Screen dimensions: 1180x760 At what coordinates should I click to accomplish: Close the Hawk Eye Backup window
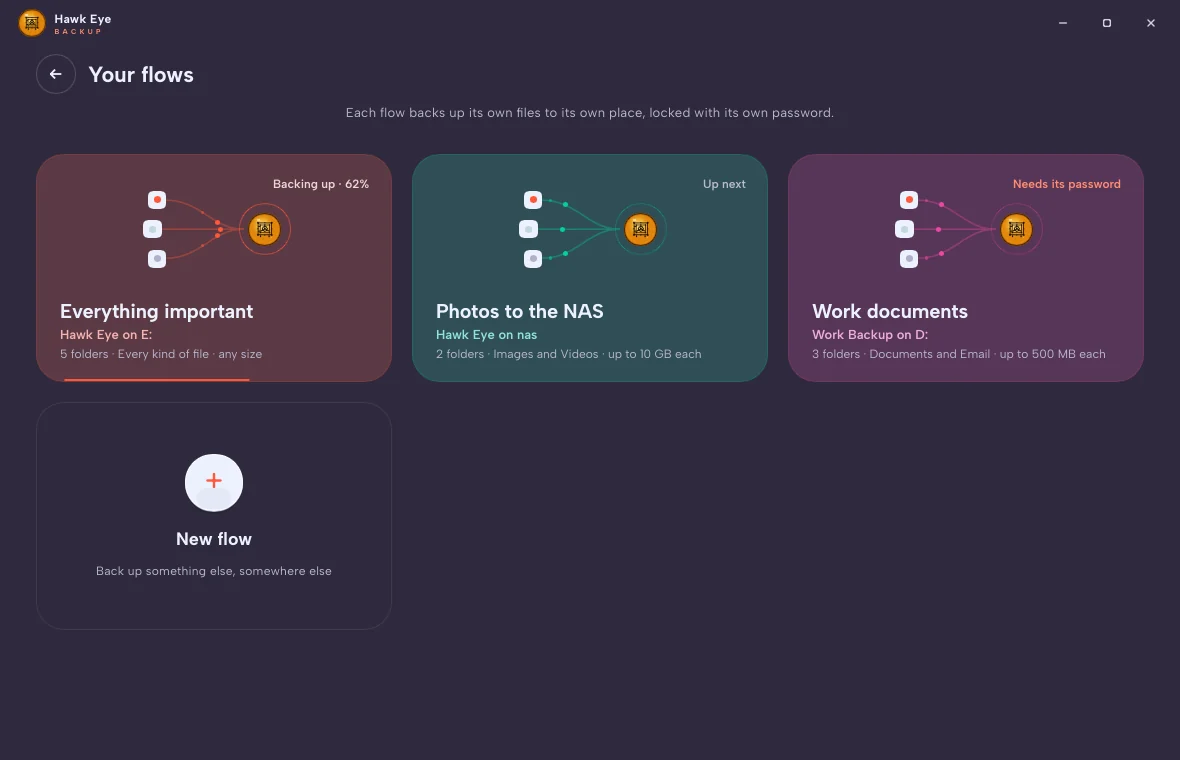[1151, 23]
